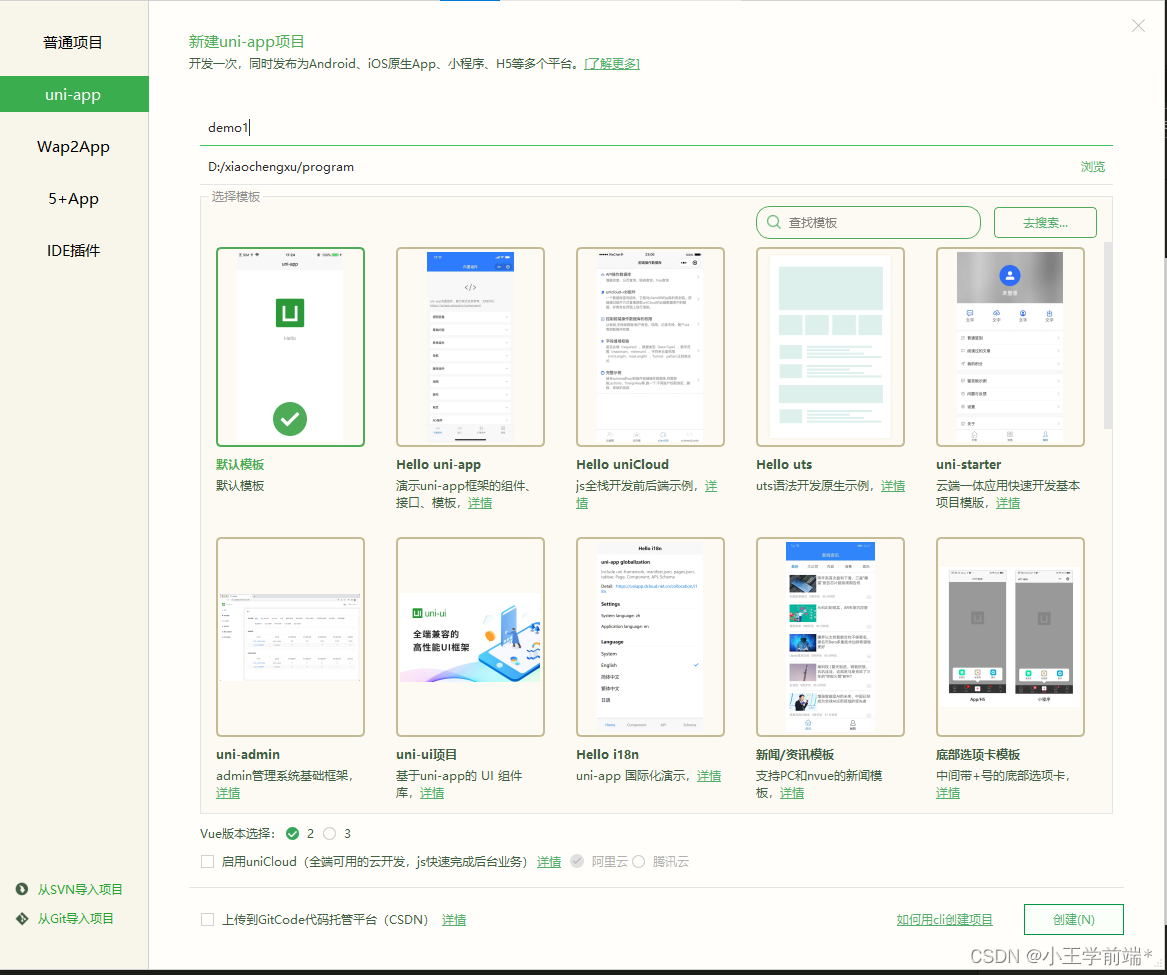This screenshot has height=975, width=1167.
Task: Select the uni-app sidebar tab
Action: pyautogui.click(x=73, y=95)
